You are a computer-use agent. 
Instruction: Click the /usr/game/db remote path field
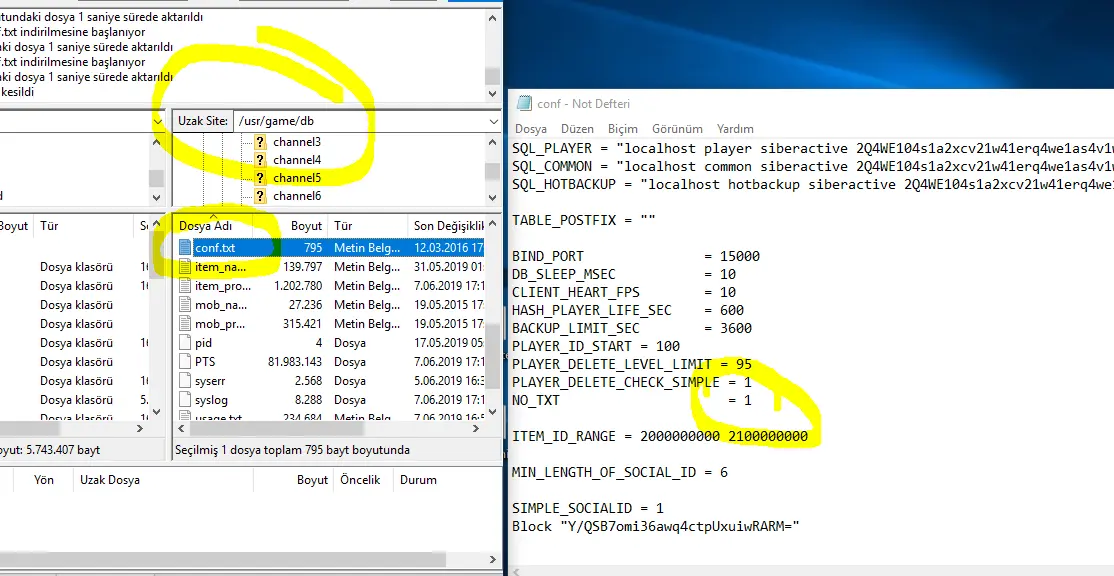pos(358,121)
